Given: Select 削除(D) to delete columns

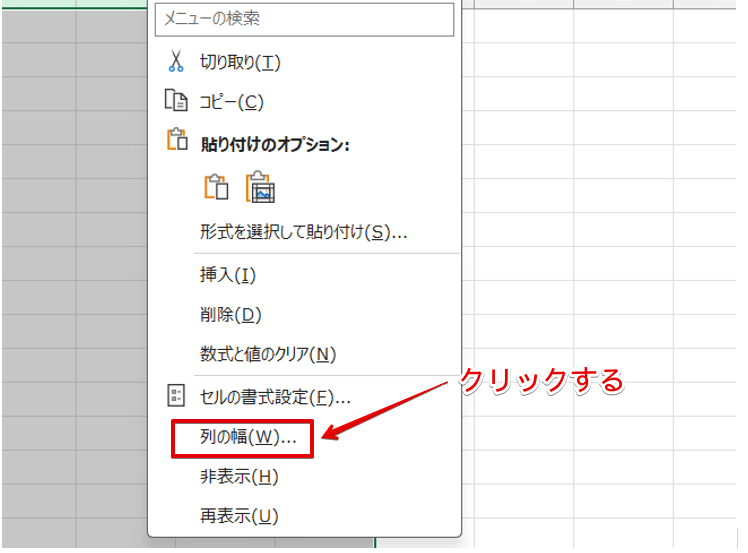Looking at the screenshot, I should click(x=230, y=315).
